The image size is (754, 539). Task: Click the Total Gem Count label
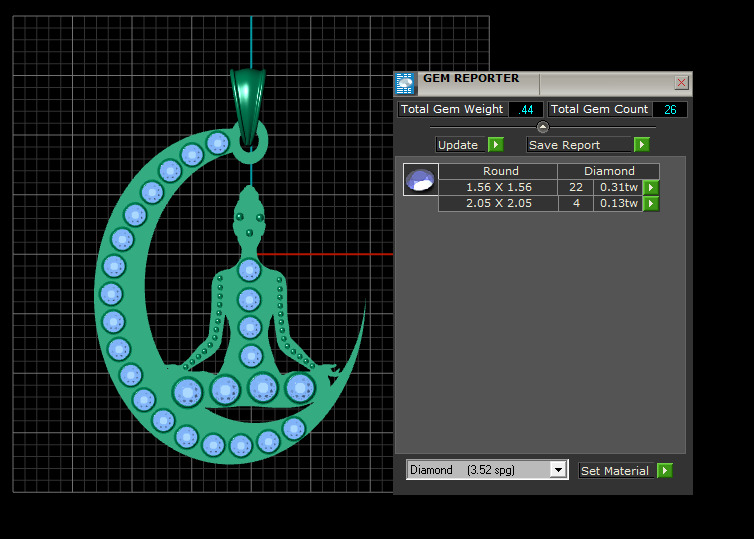pyautogui.click(x=599, y=109)
